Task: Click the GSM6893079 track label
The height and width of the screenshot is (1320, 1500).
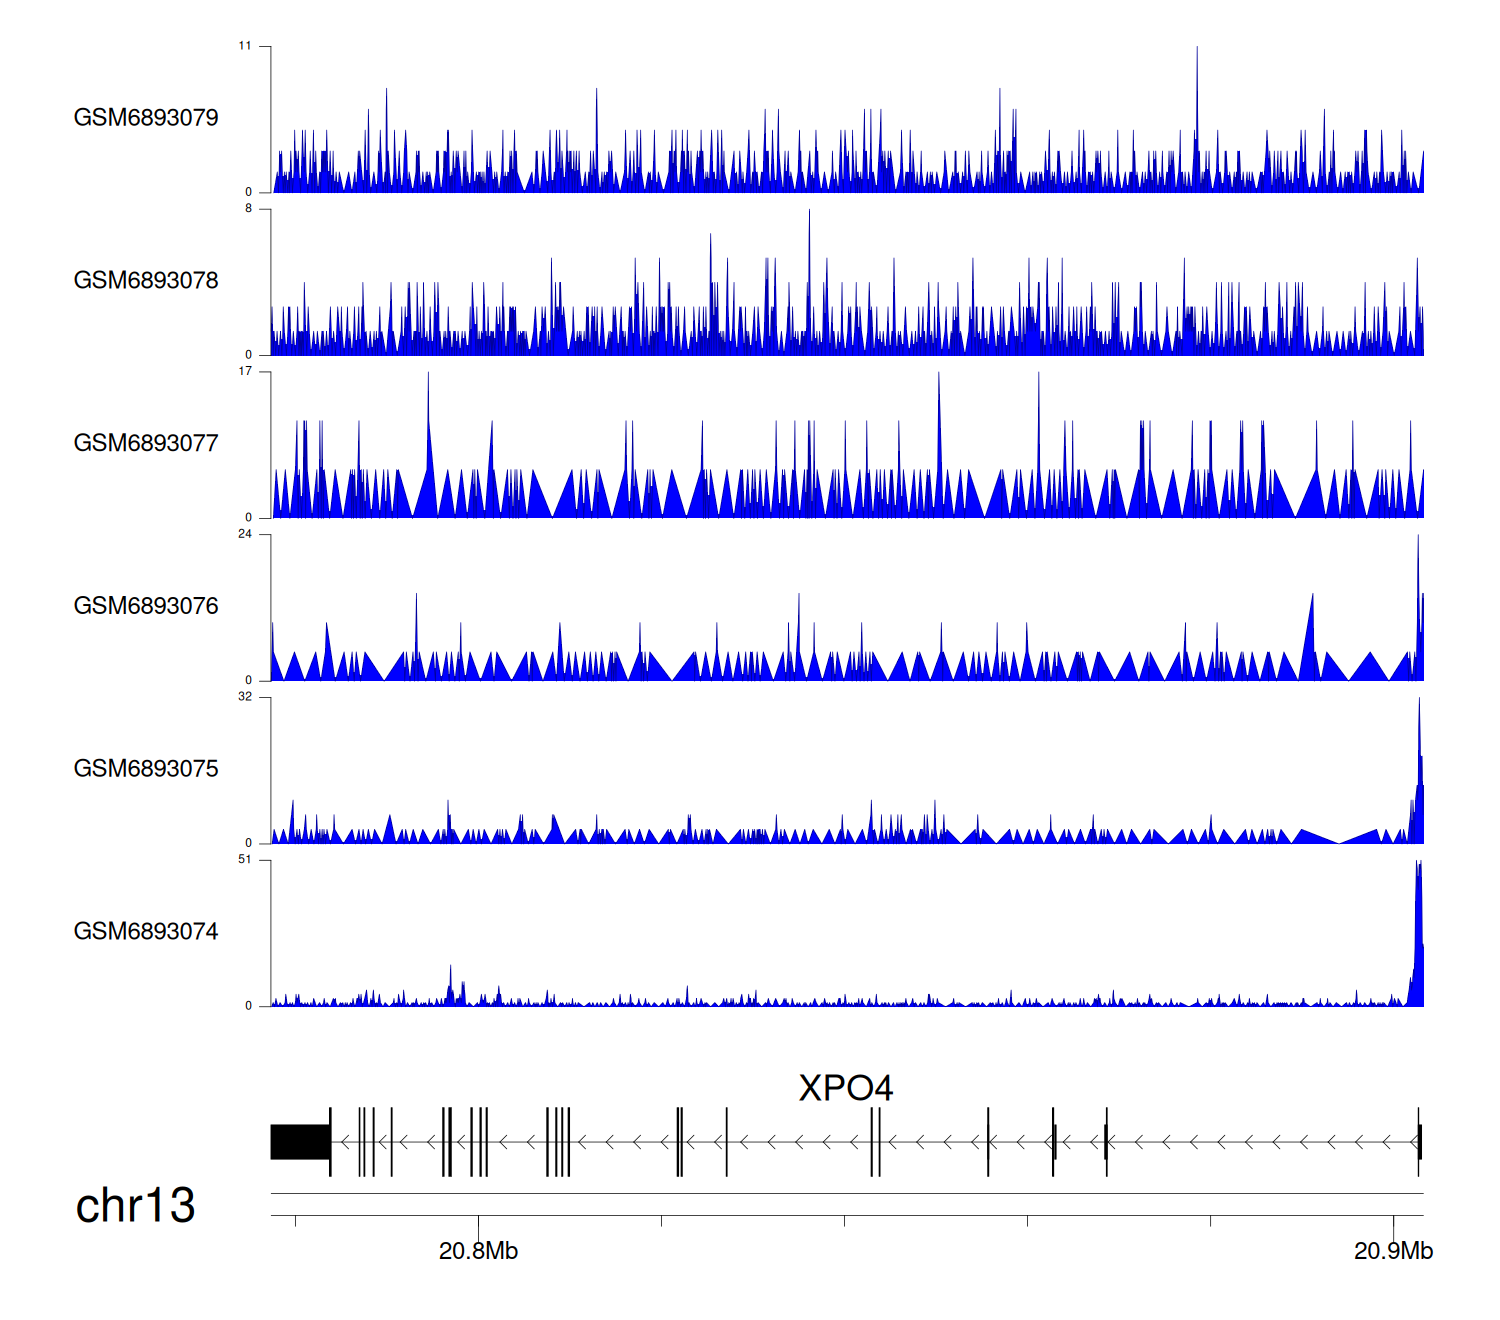Action: 146,118
